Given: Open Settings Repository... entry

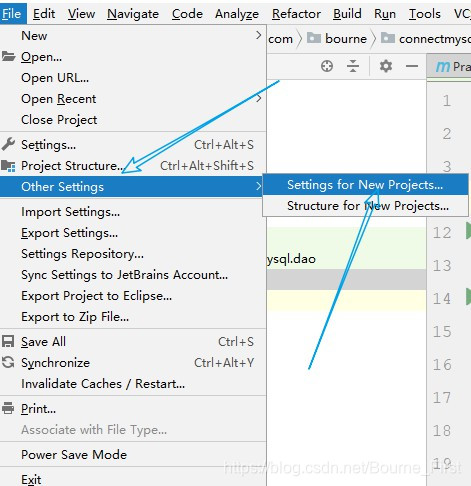Looking at the screenshot, I should (x=133, y=254).
